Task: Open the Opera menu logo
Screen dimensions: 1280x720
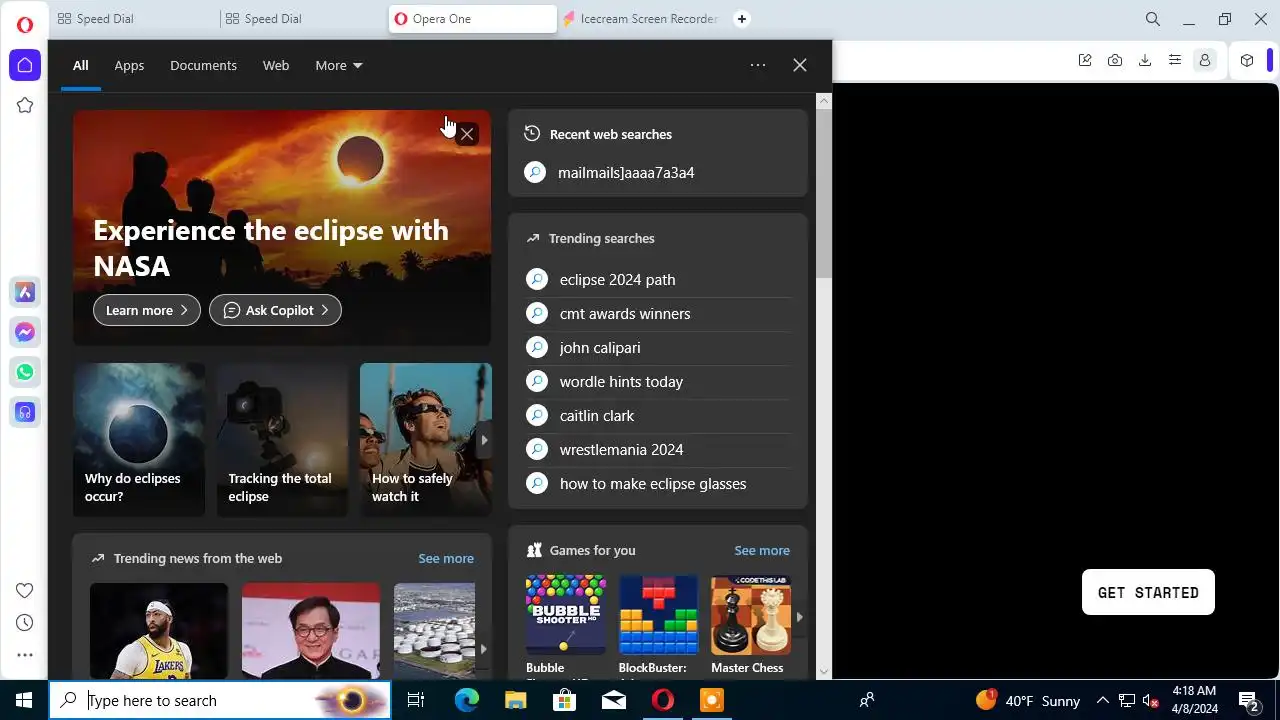Action: [25, 25]
